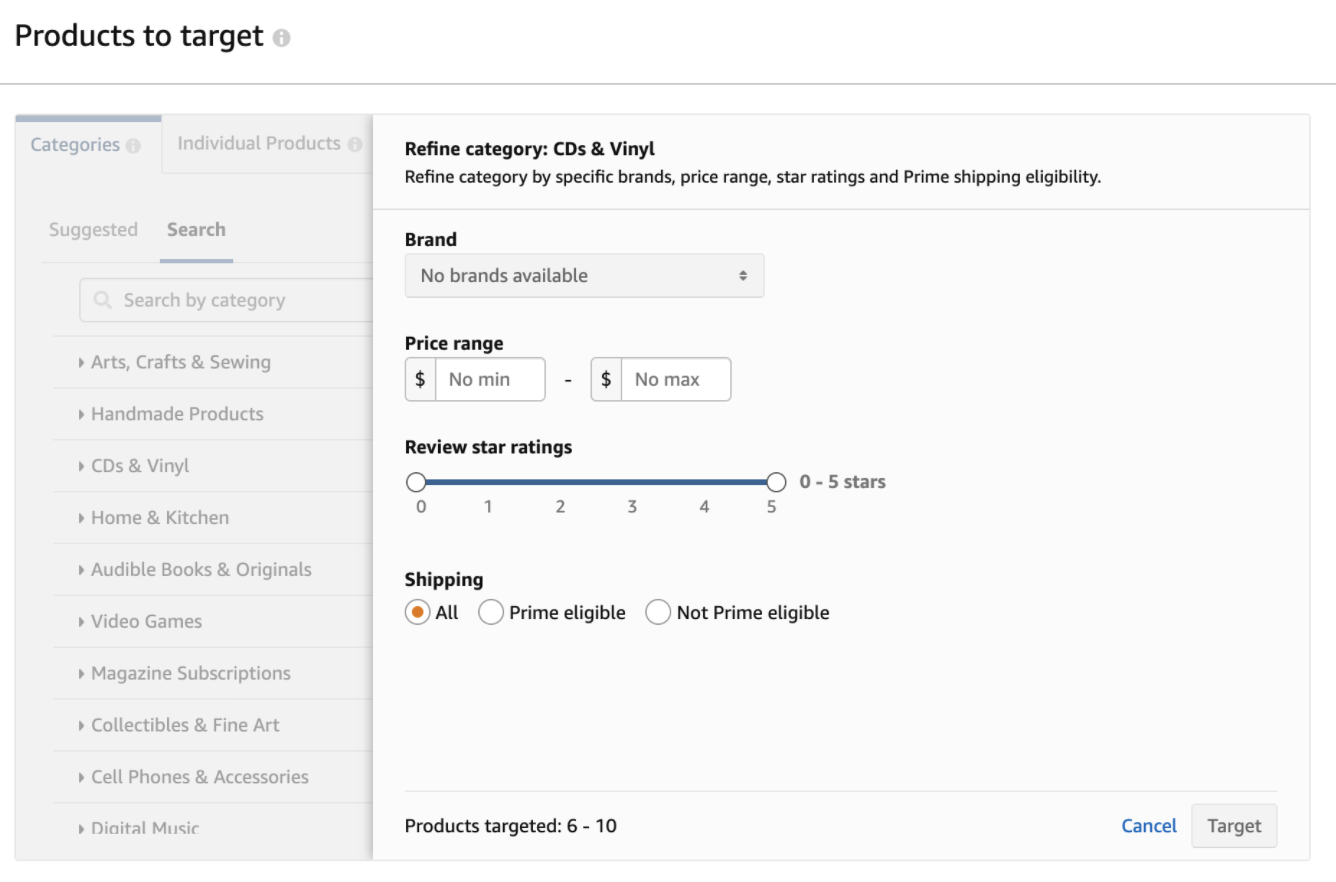
Task: Select the All shipping radio button
Action: tap(417, 612)
